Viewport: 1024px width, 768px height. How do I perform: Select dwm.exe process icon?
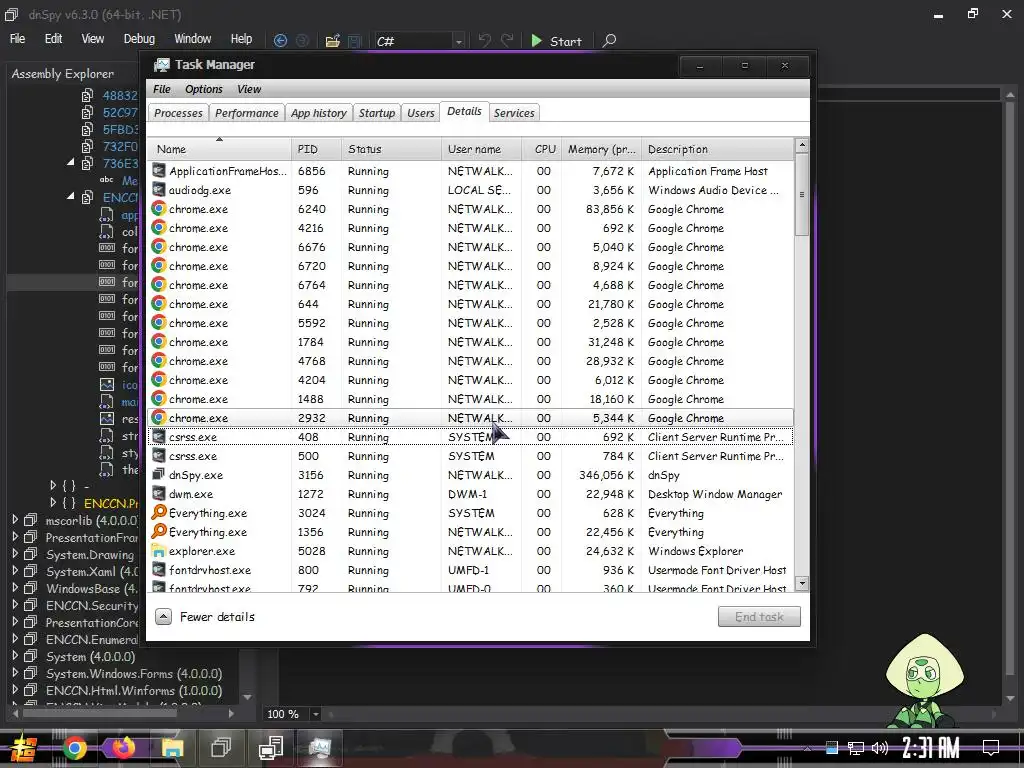pos(159,493)
